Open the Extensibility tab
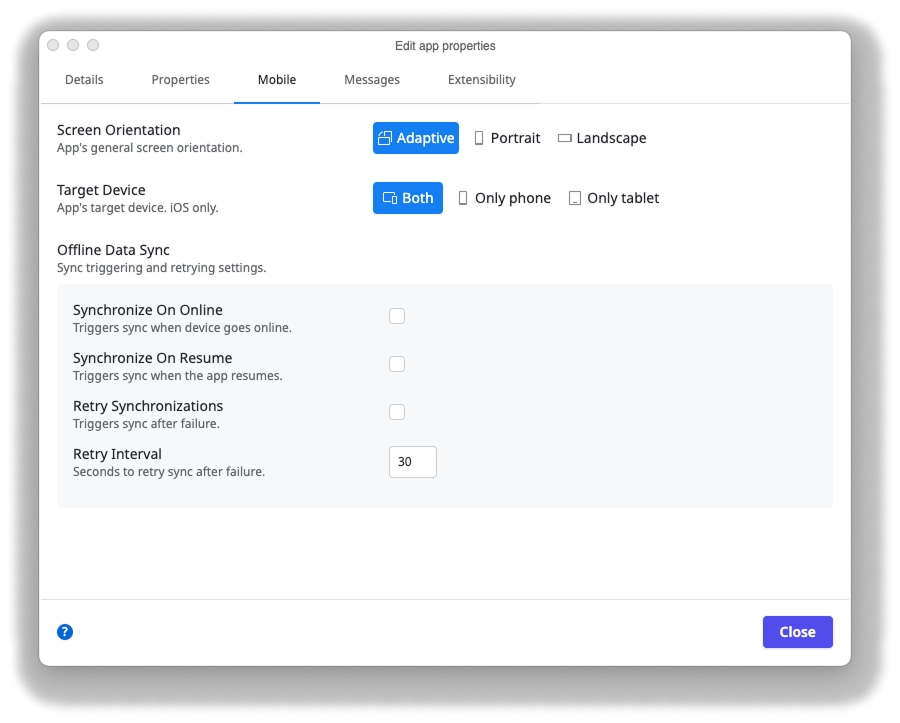Image resolution: width=900 pixels, height=723 pixels. [481, 79]
